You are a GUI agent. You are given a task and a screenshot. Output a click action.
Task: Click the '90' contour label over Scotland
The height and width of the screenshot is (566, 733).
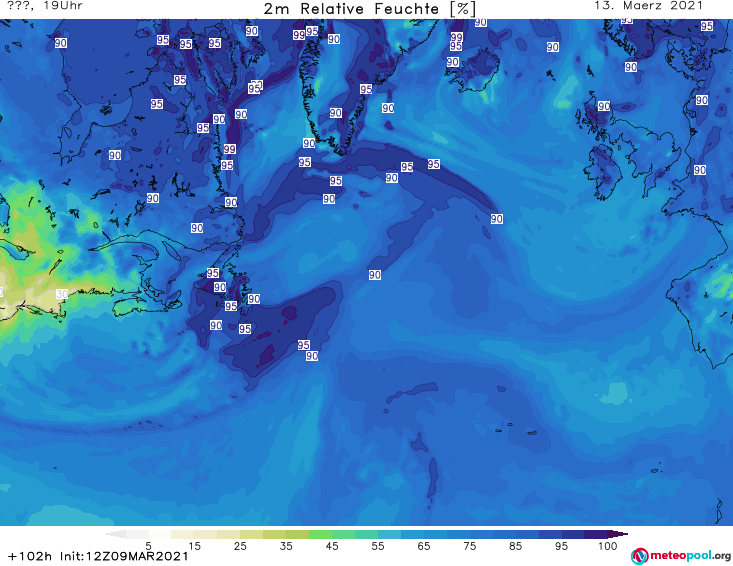604,106
